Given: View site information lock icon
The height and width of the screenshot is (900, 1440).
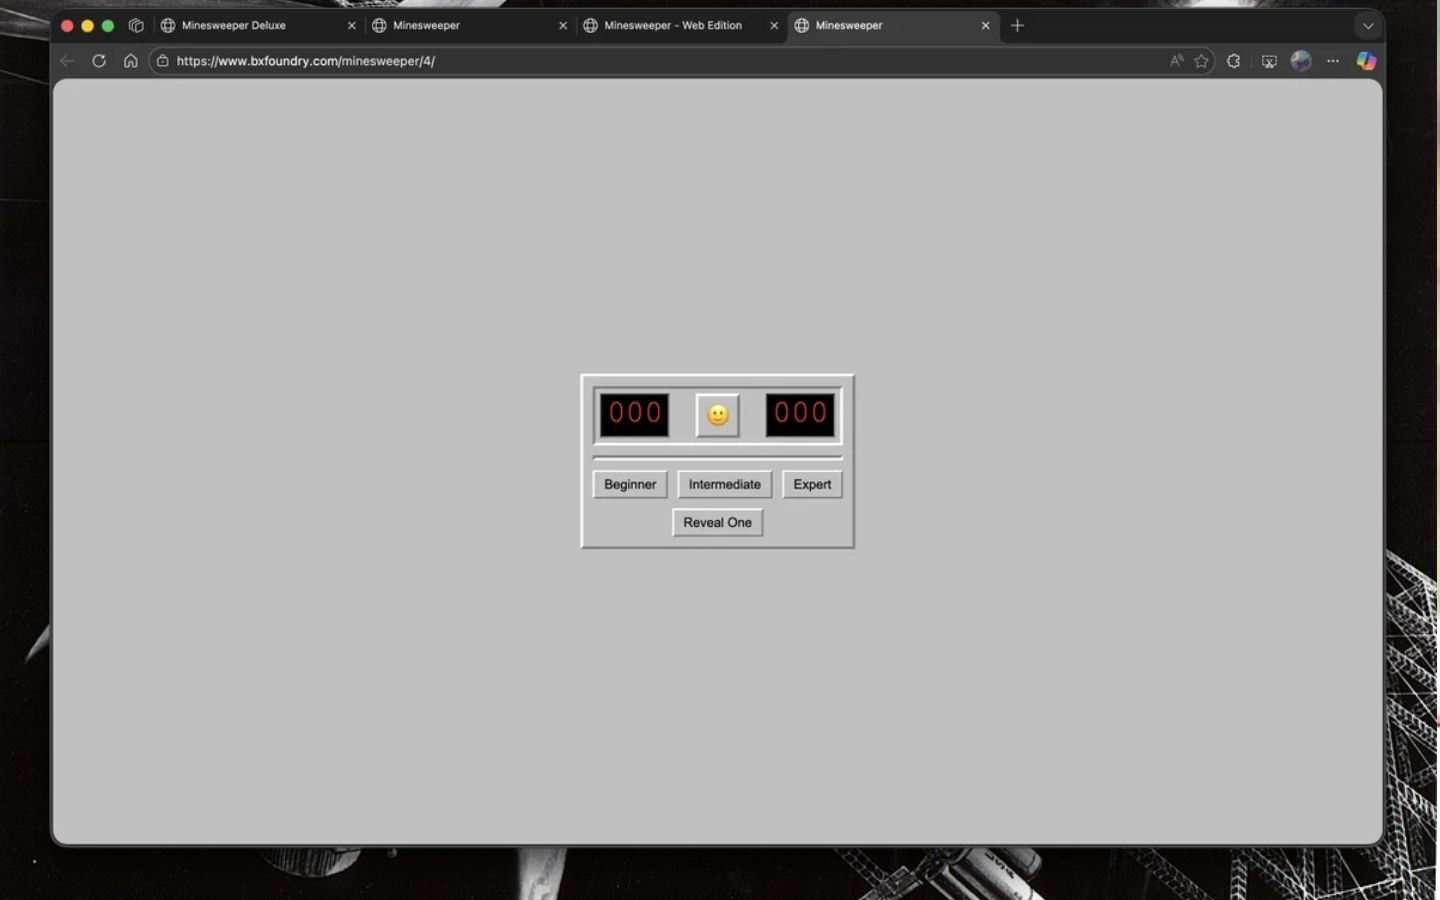Looking at the screenshot, I should [162, 61].
